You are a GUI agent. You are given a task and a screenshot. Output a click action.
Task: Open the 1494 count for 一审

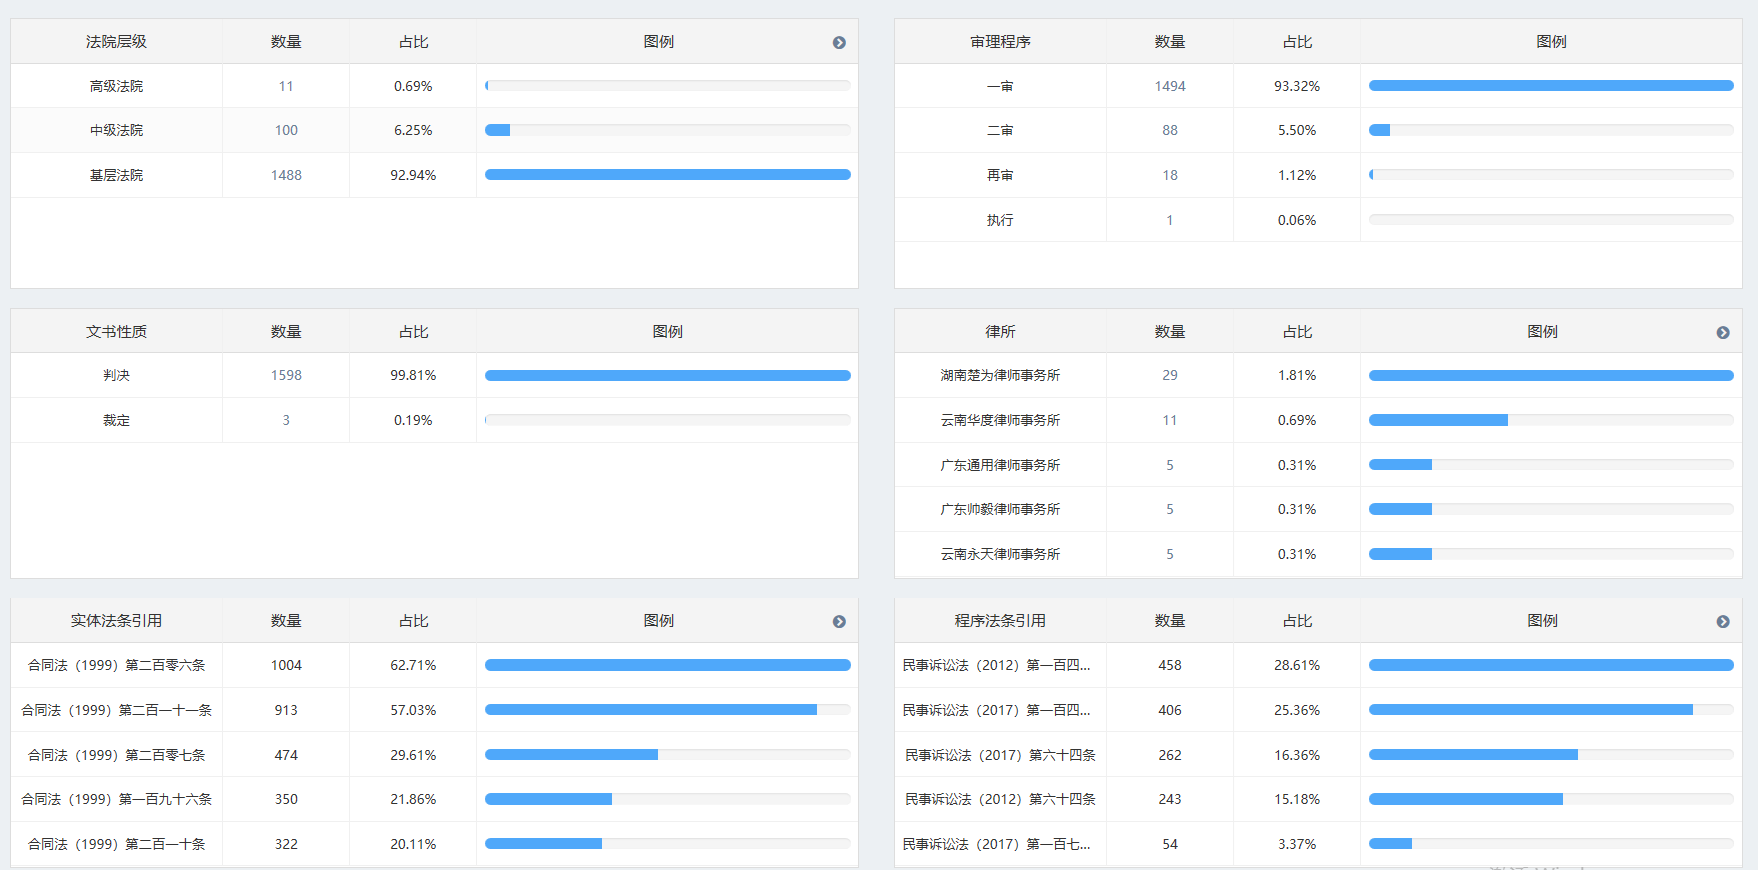tap(1170, 86)
